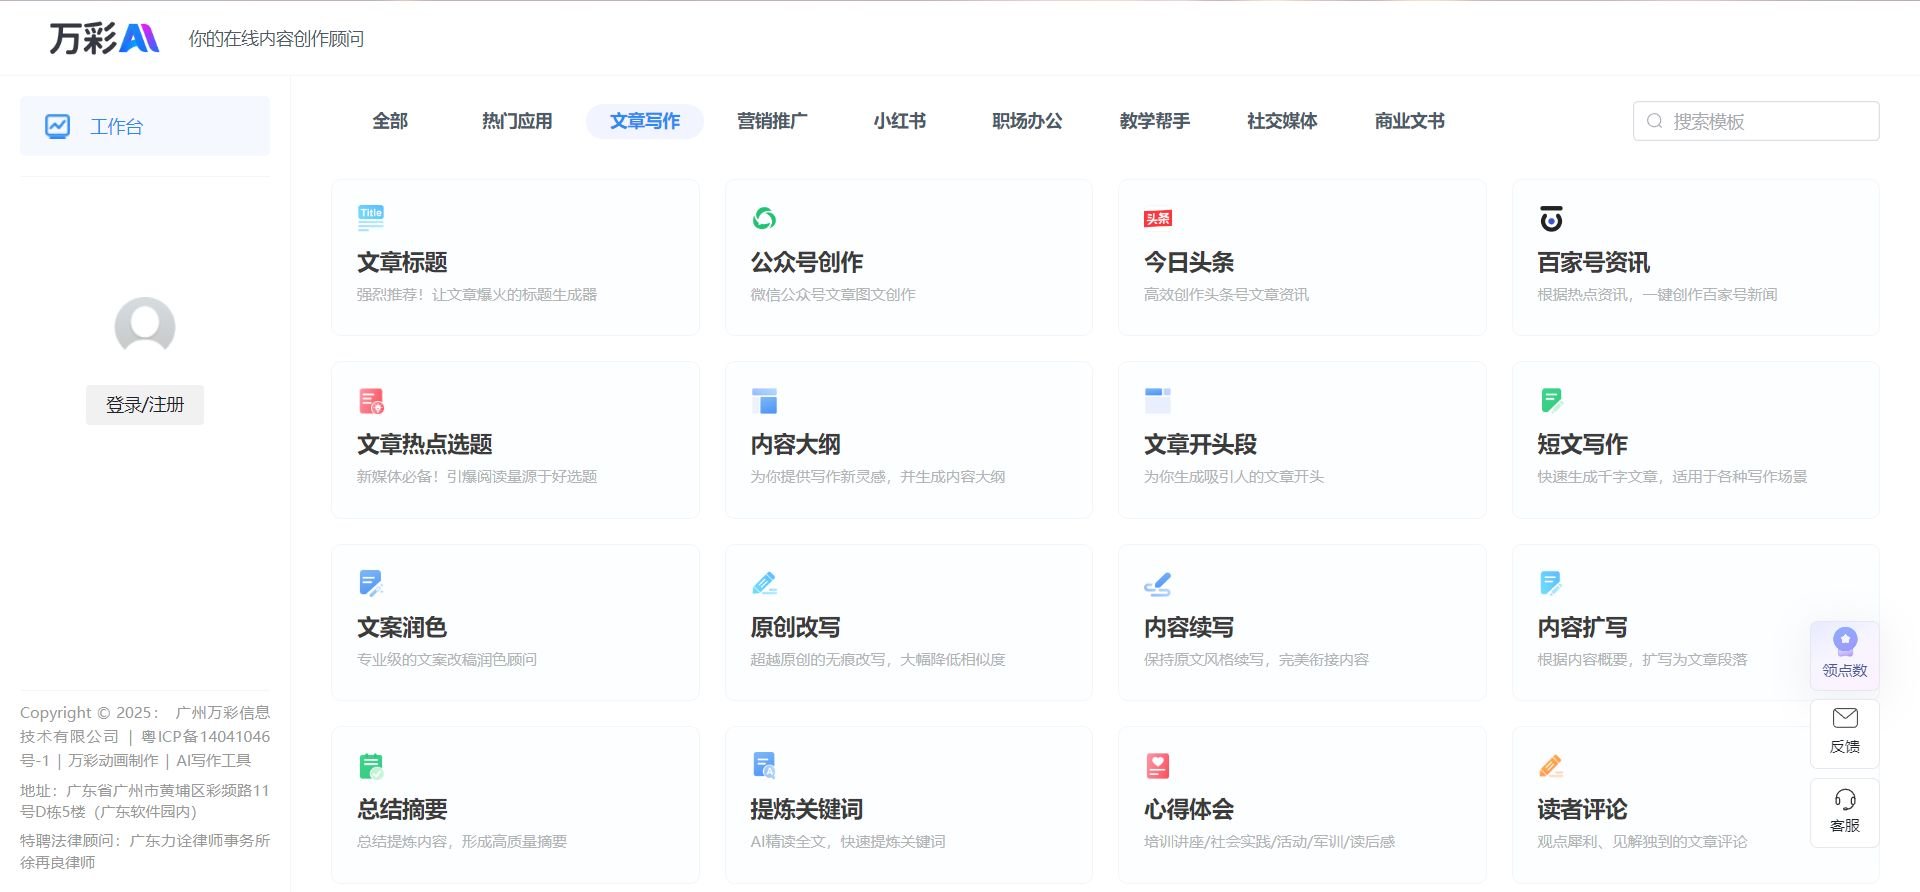Viewport: 1920px width, 892px height.
Task: Select the 原创改写 pencil icon
Action: click(764, 583)
